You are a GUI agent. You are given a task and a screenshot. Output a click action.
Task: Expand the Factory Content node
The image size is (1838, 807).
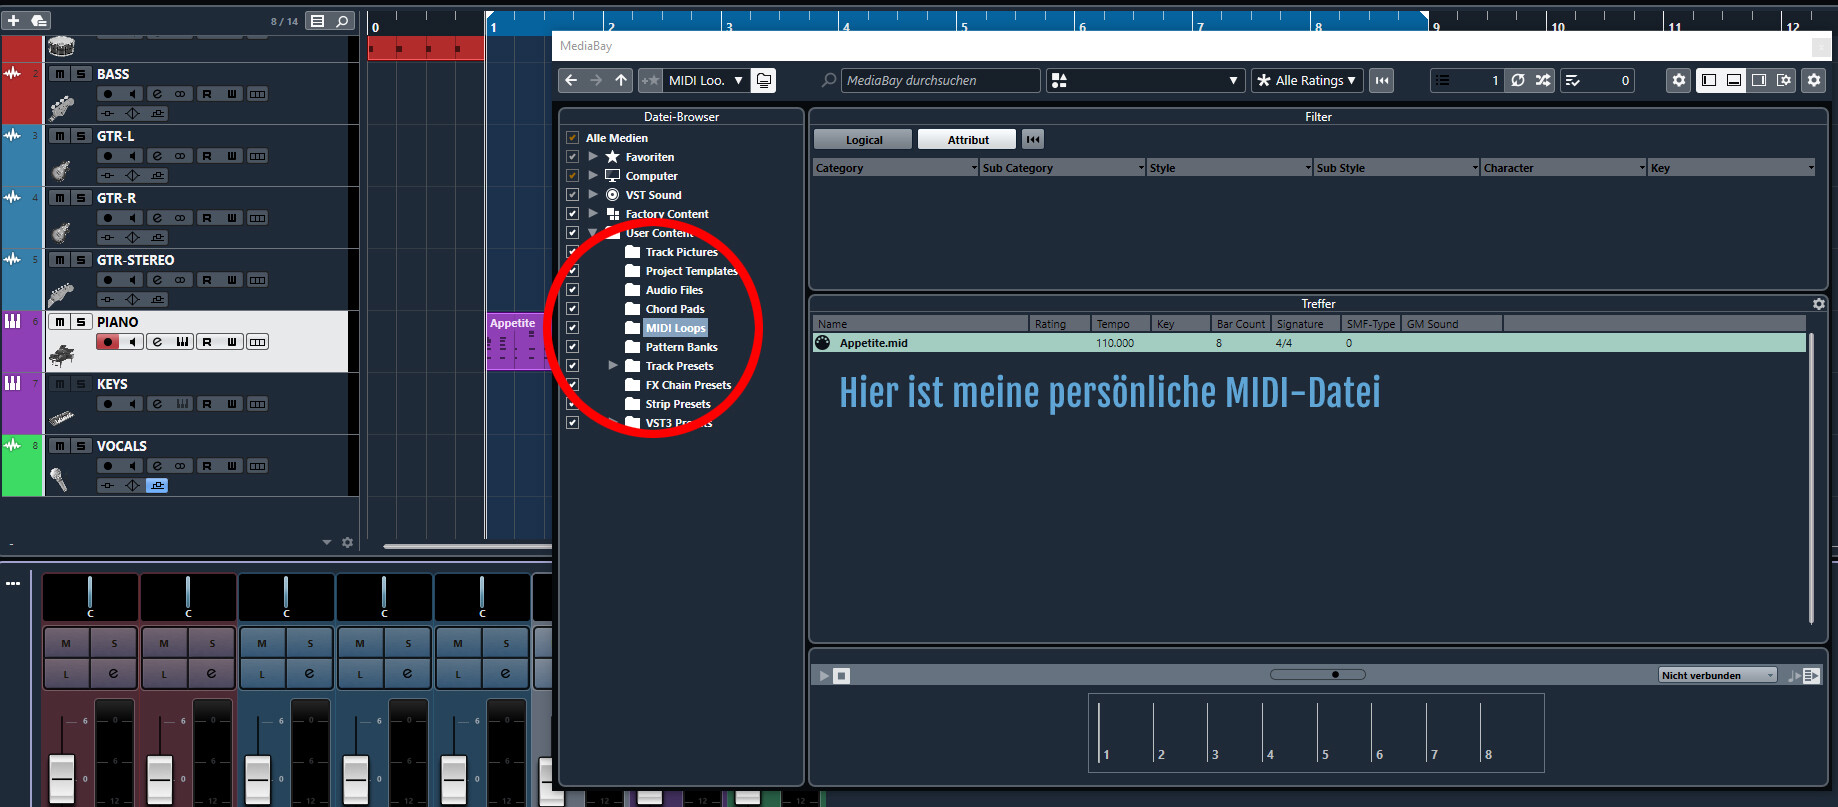click(593, 214)
